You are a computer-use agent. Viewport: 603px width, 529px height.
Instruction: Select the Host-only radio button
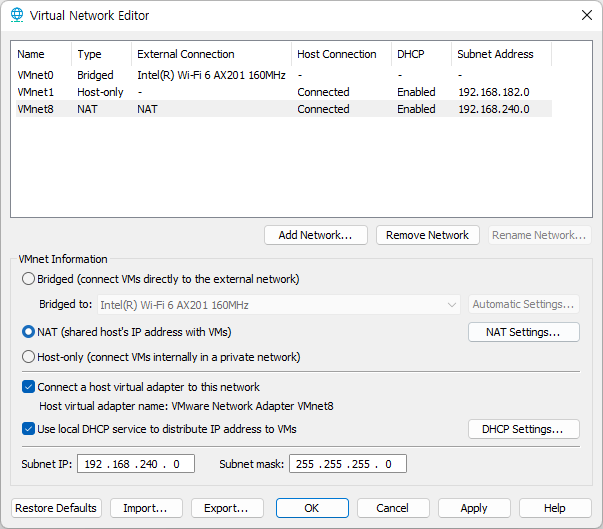(28, 357)
